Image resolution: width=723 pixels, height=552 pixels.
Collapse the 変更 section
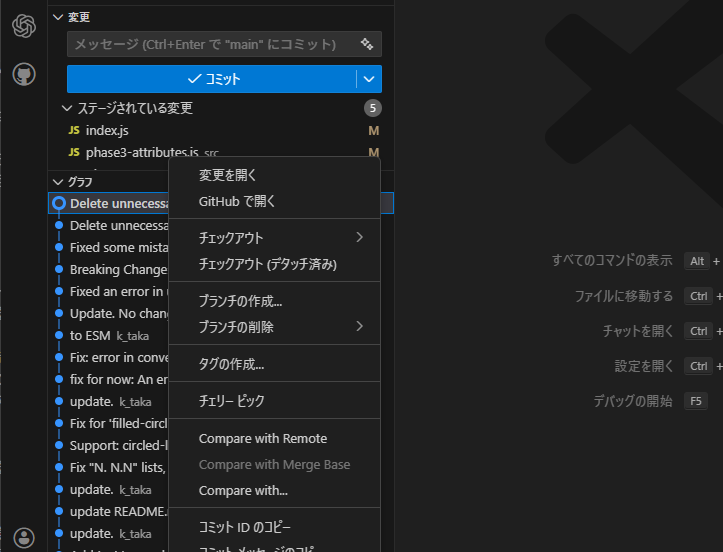coord(58,18)
